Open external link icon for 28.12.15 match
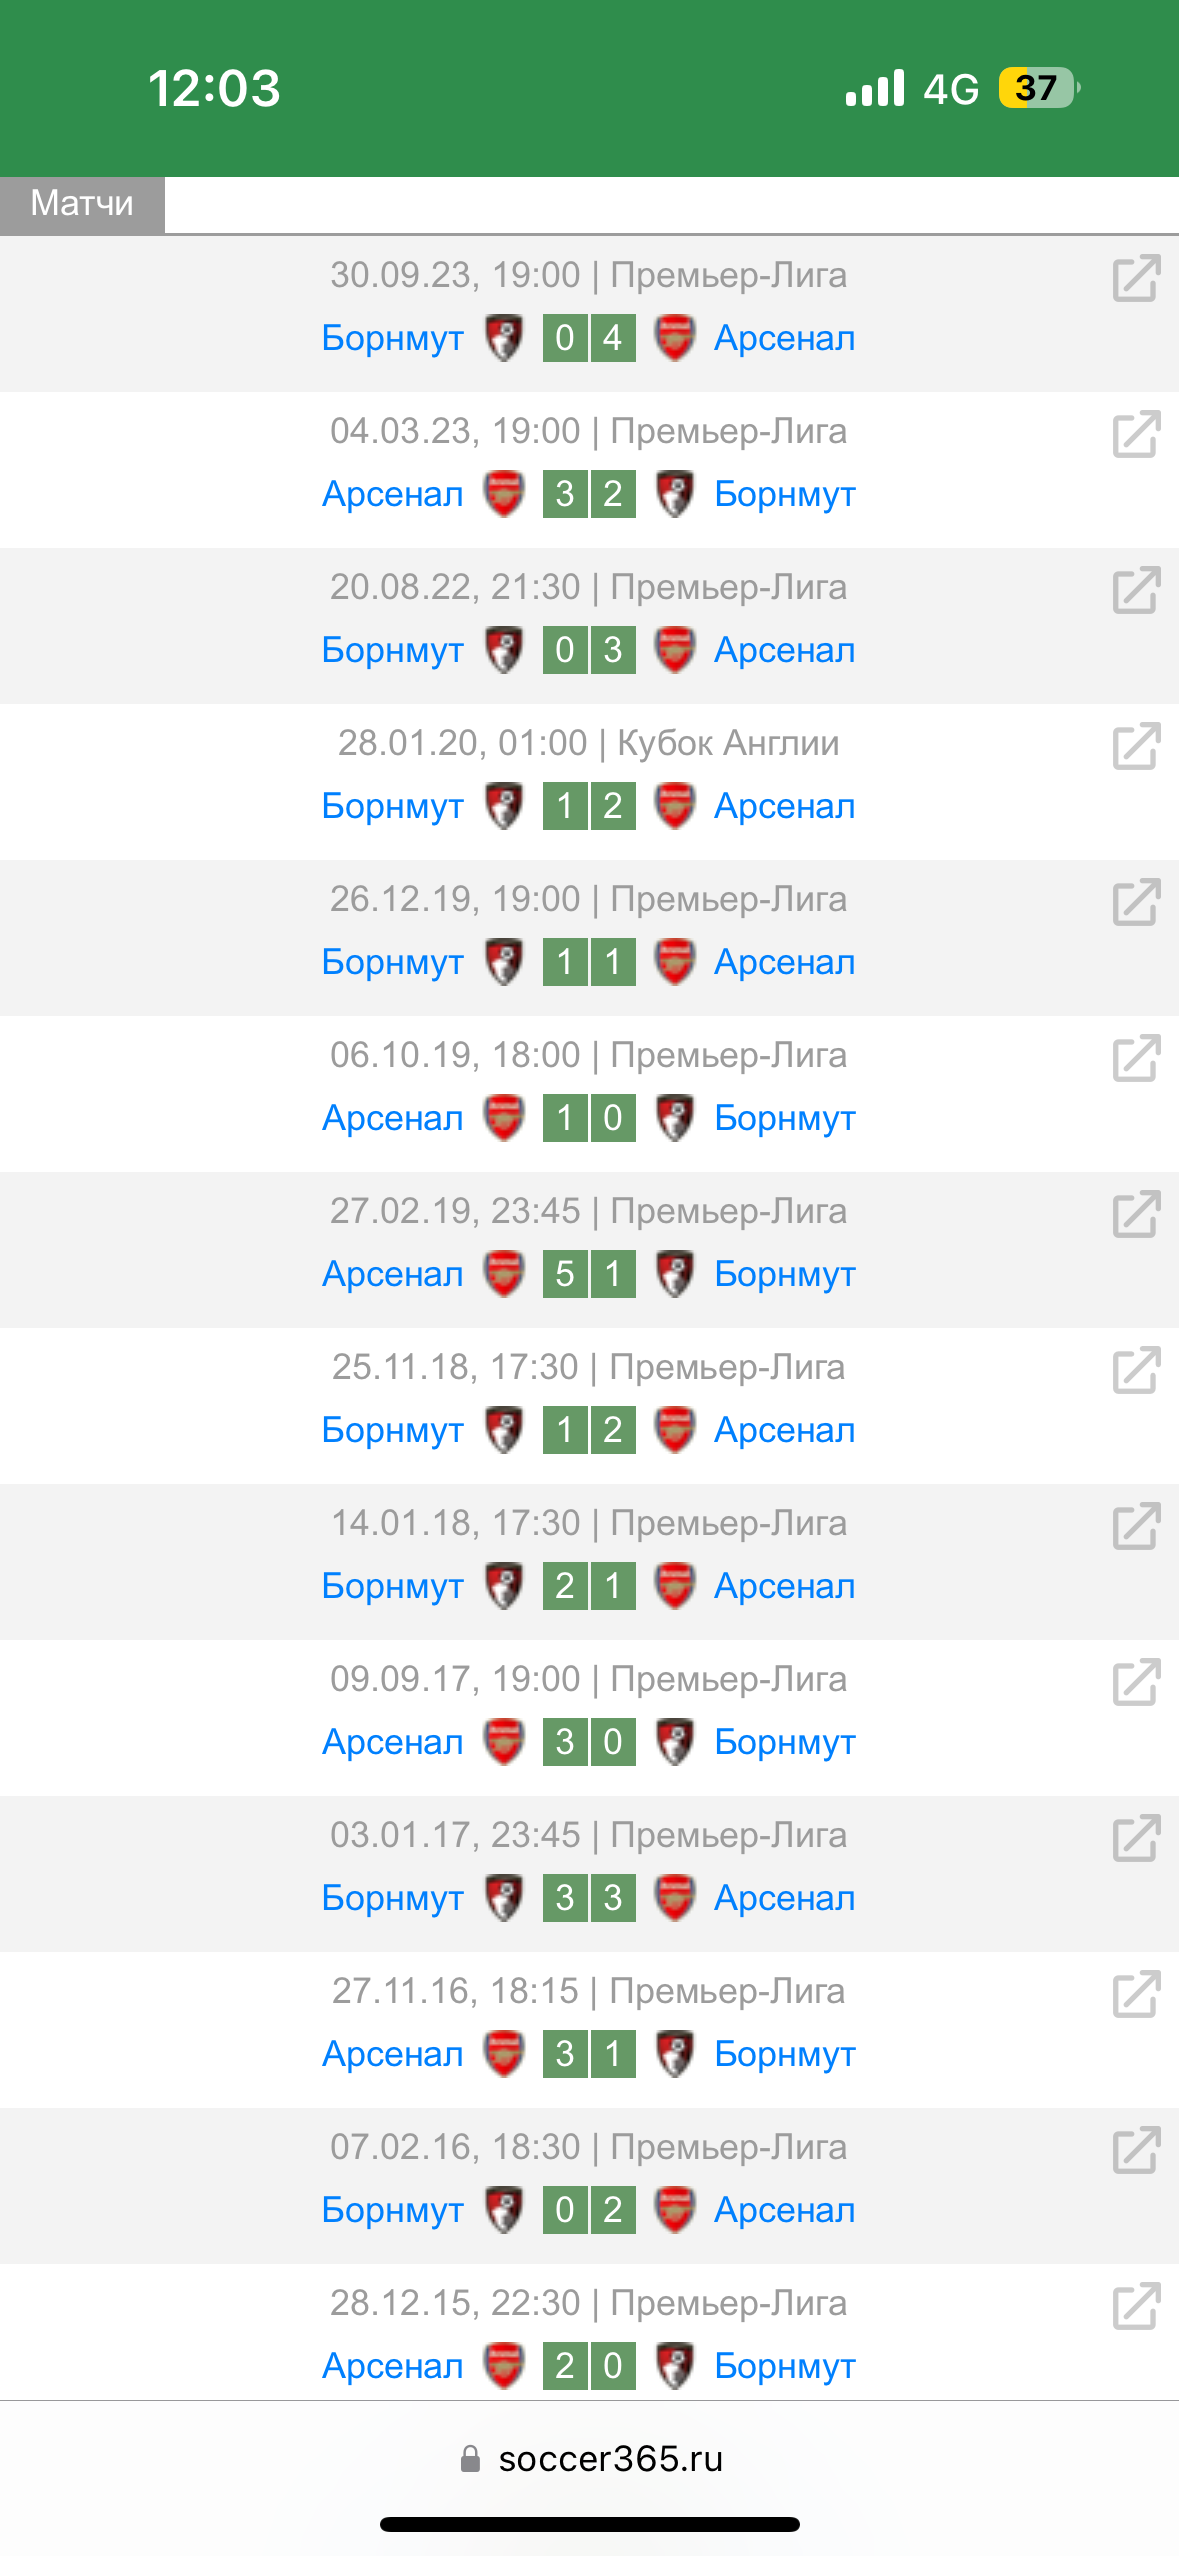Image resolution: width=1179 pixels, height=2556 pixels. 1136,2306
